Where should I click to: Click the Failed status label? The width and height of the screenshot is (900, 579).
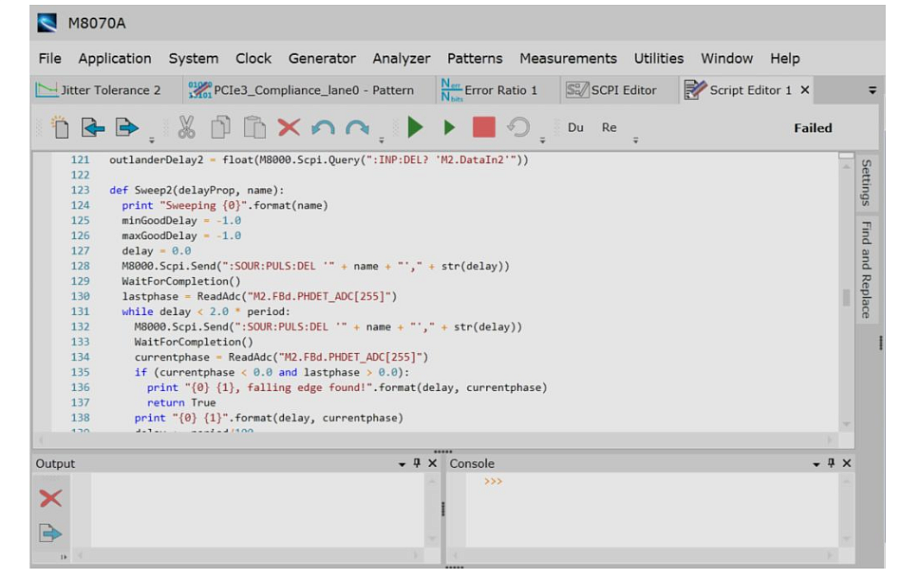pos(813,128)
